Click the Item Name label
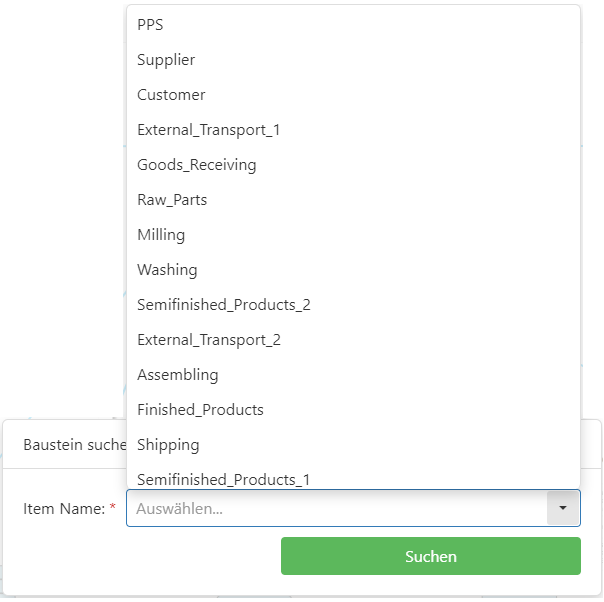This screenshot has width=604, height=602. tap(63, 509)
